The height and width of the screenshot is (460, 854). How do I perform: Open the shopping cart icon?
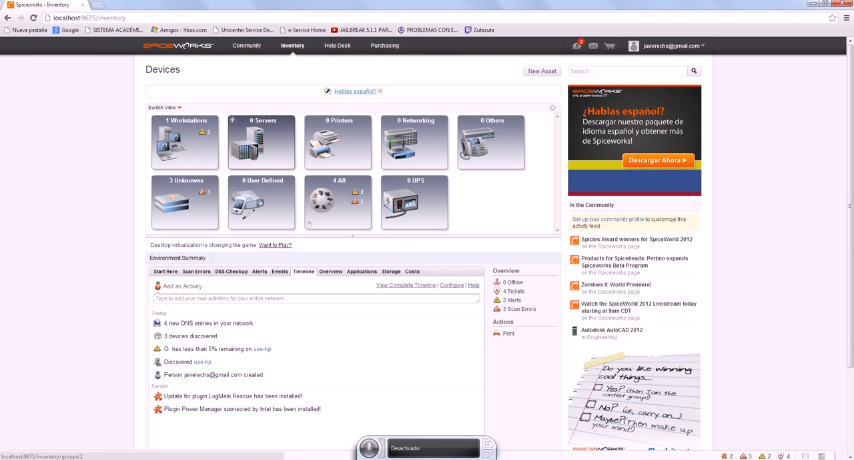[609, 46]
